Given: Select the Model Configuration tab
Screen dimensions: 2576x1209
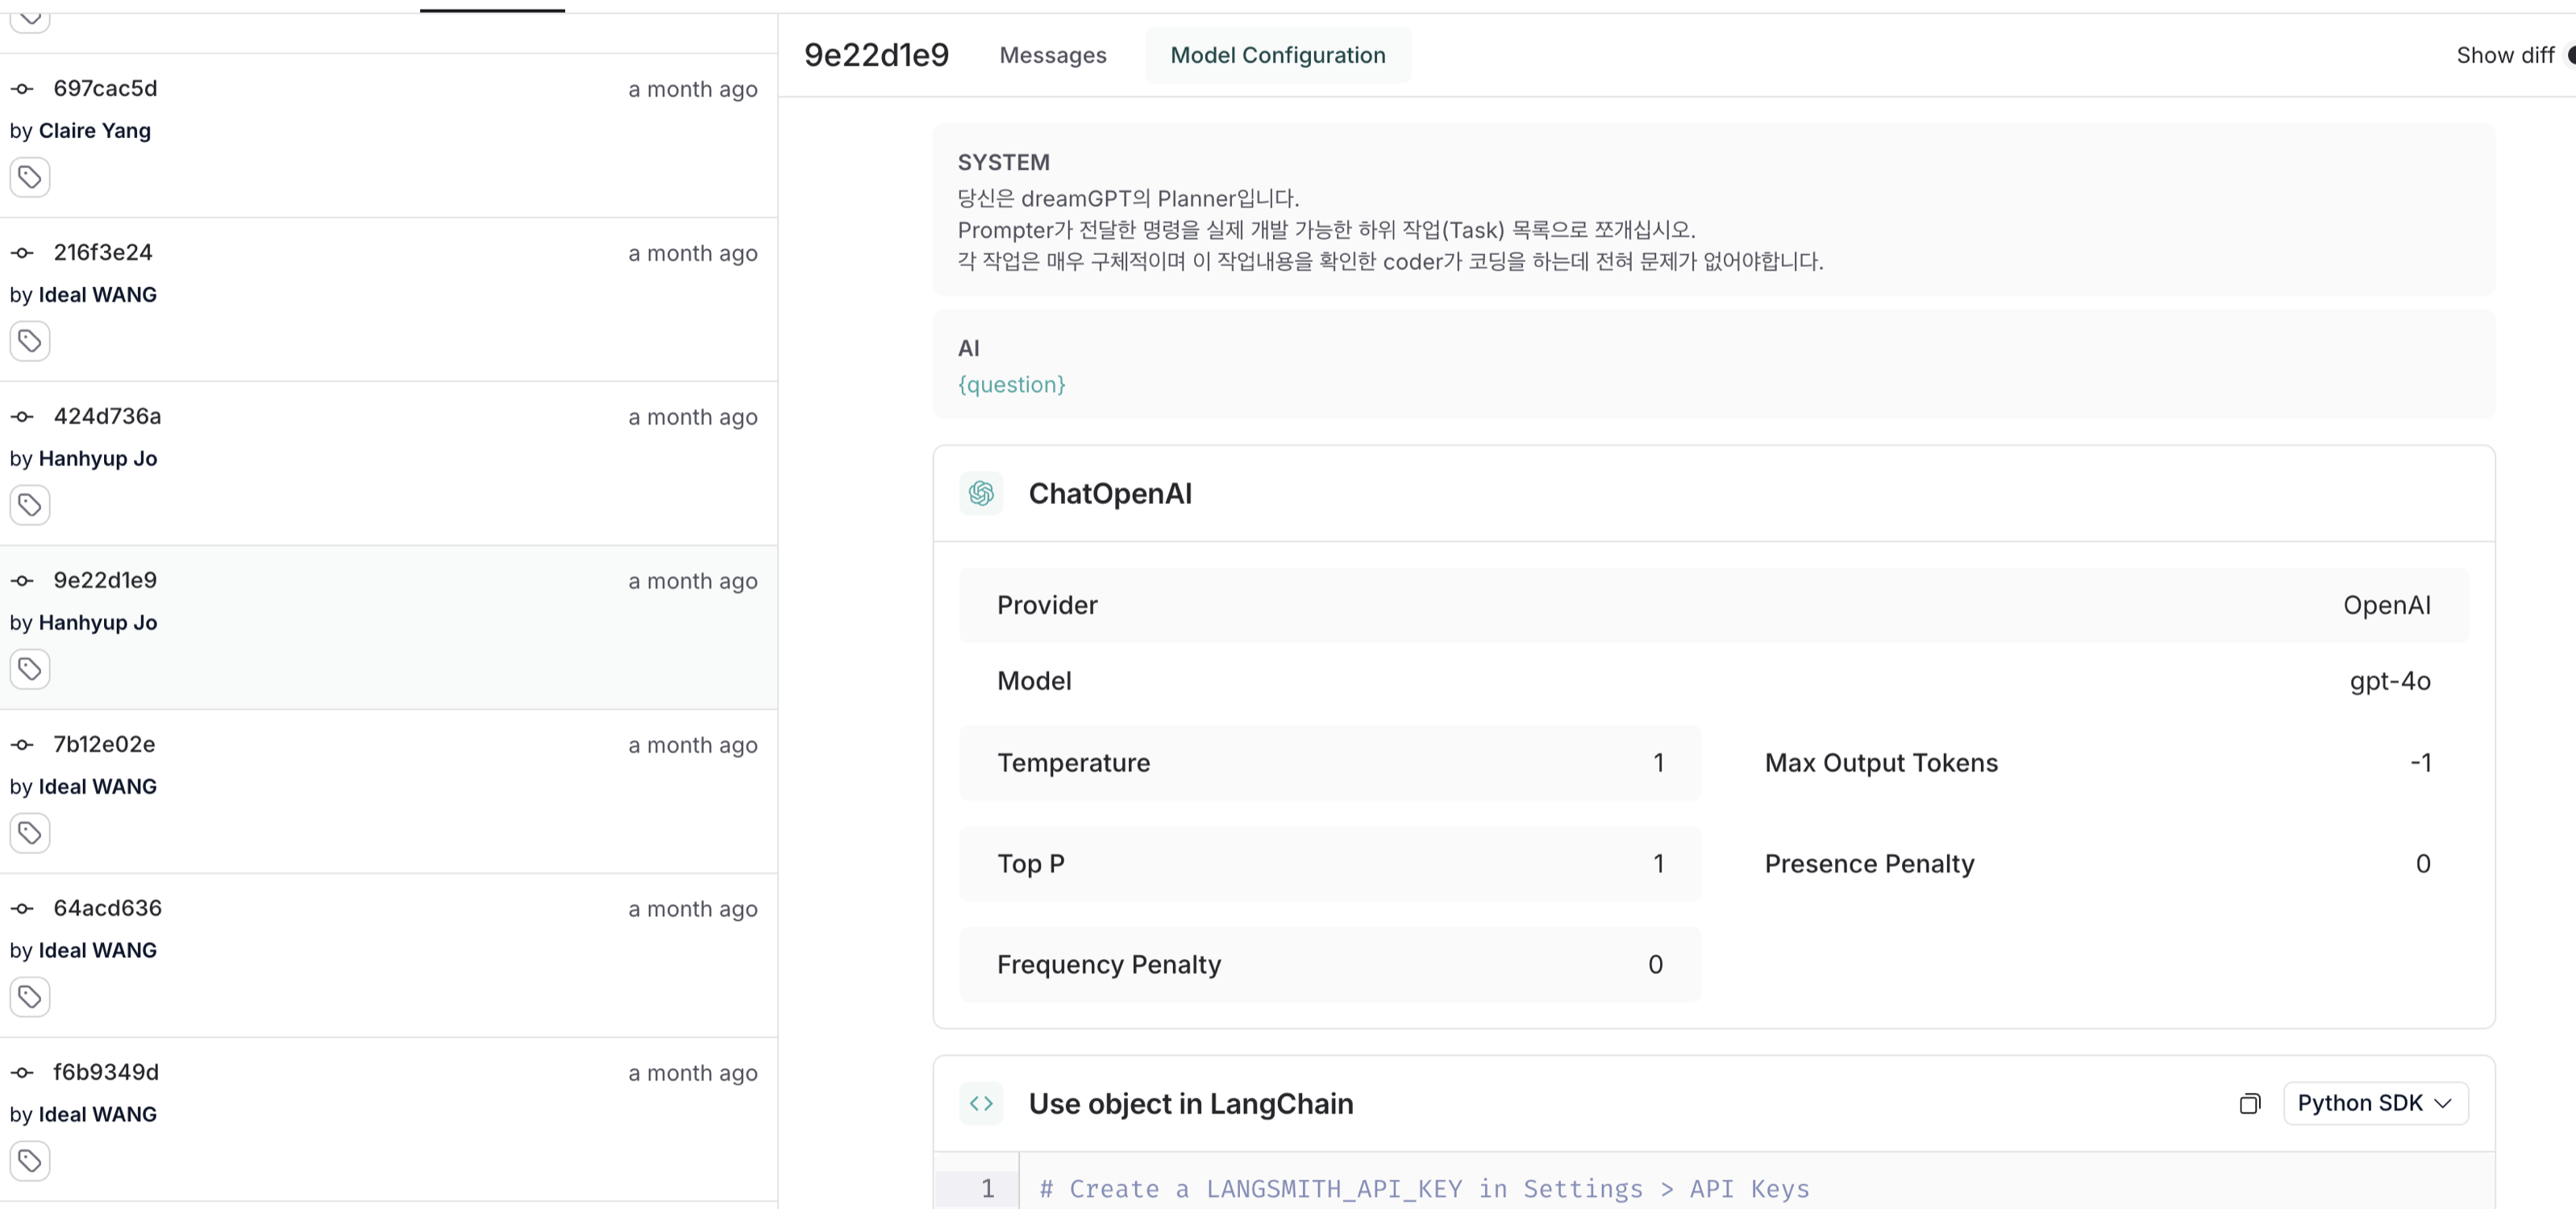Looking at the screenshot, I should [1278, 55].
